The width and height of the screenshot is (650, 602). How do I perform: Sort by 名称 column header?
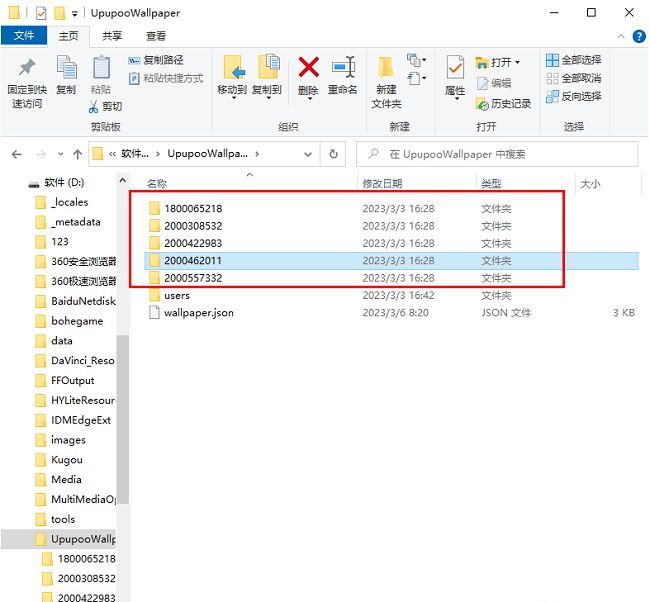[157, 184]
